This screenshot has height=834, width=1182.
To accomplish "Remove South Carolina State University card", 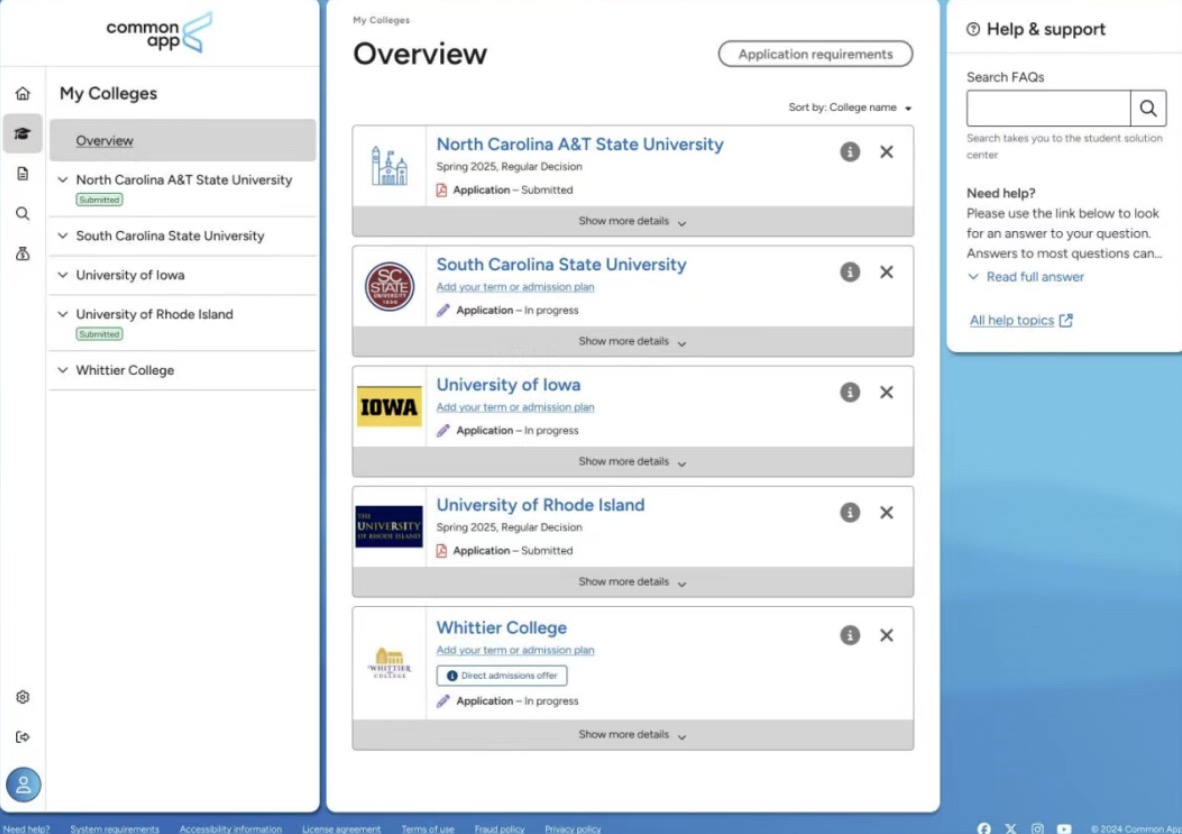I will click(x=886, y=272).
